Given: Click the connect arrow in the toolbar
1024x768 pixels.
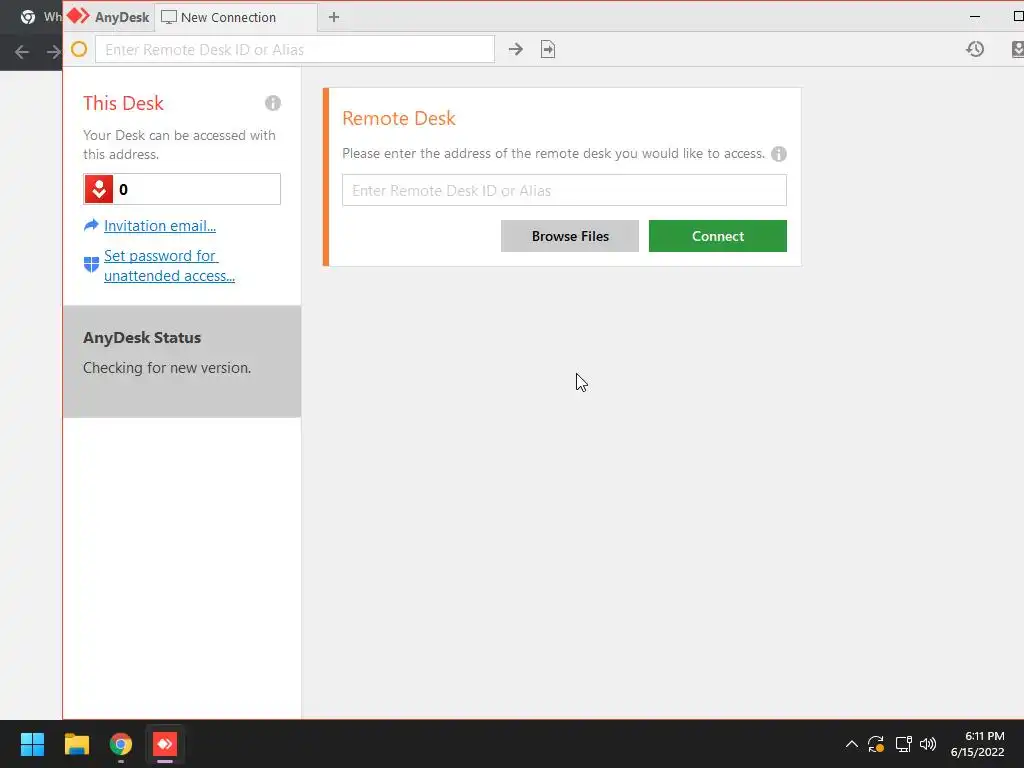Looking at the screenshot, I should coord(516,50).
